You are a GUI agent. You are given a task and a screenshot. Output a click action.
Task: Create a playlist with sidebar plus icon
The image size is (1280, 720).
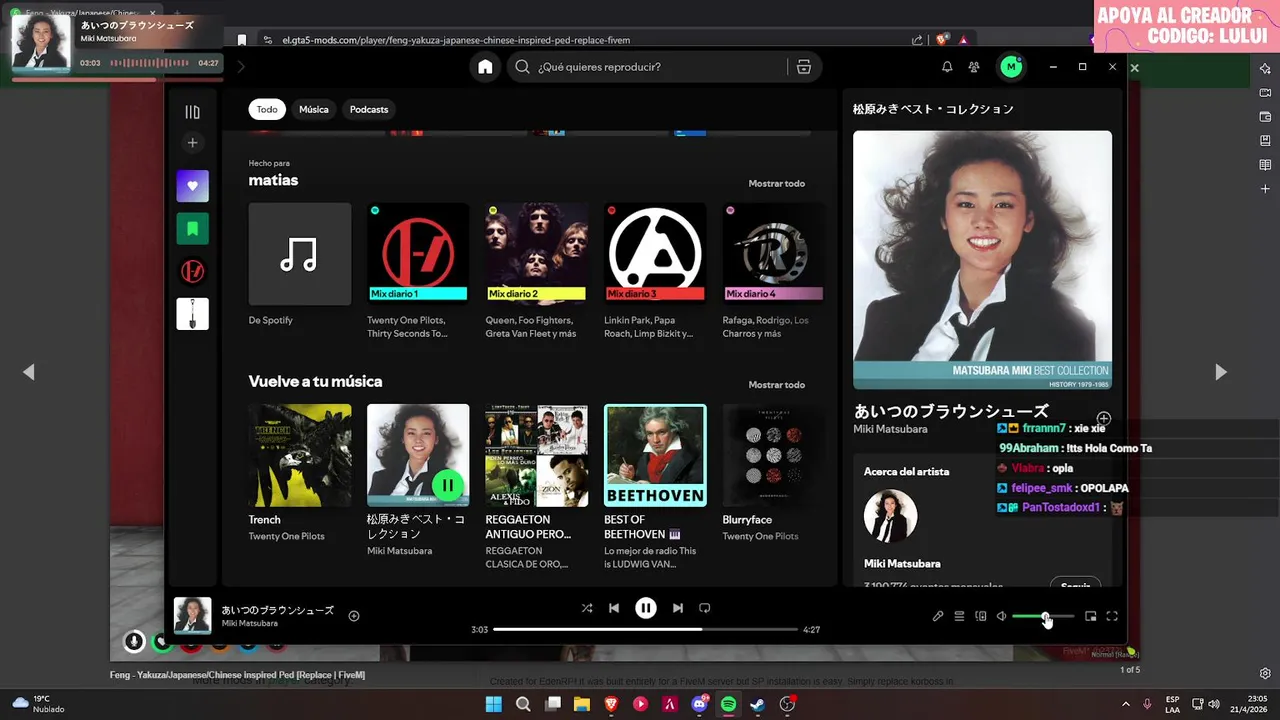point(193,143)
